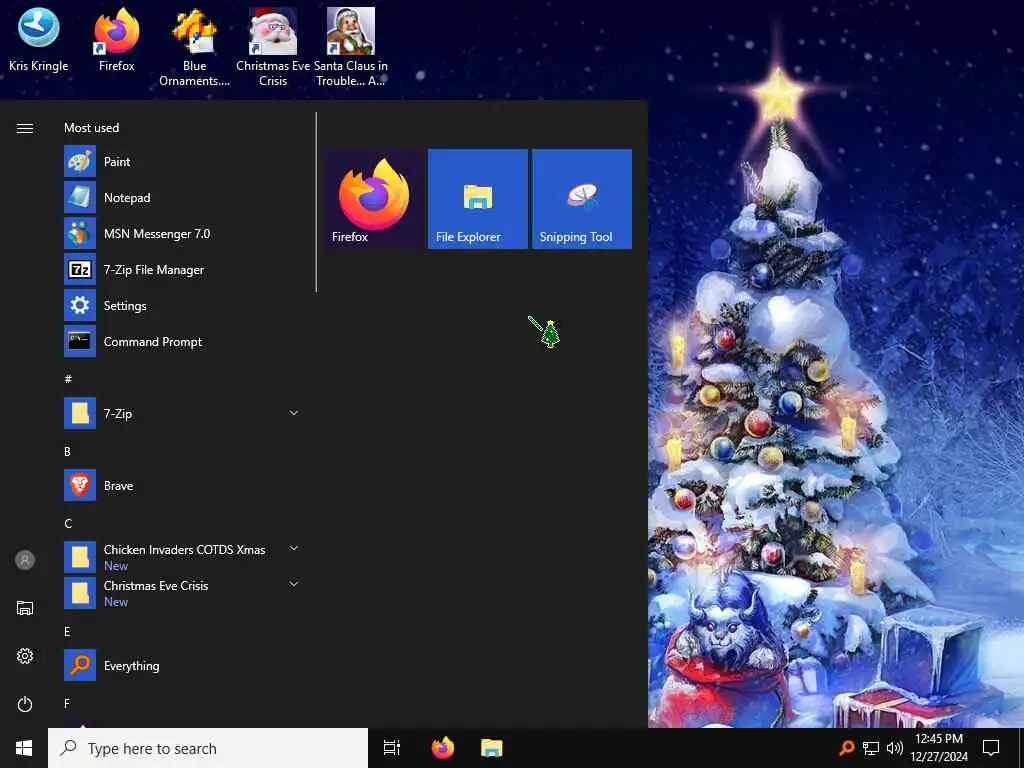The height and width of the screenshot is (768, 1024).
Task: Click the network icon in system tray
Action: coord(871,748)
